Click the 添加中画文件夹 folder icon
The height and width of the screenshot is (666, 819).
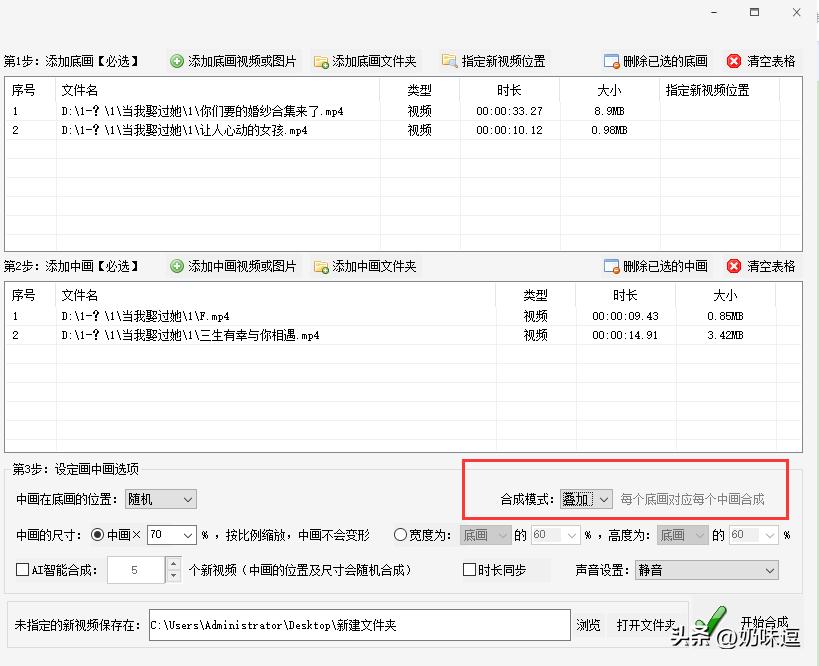point(322,266)
